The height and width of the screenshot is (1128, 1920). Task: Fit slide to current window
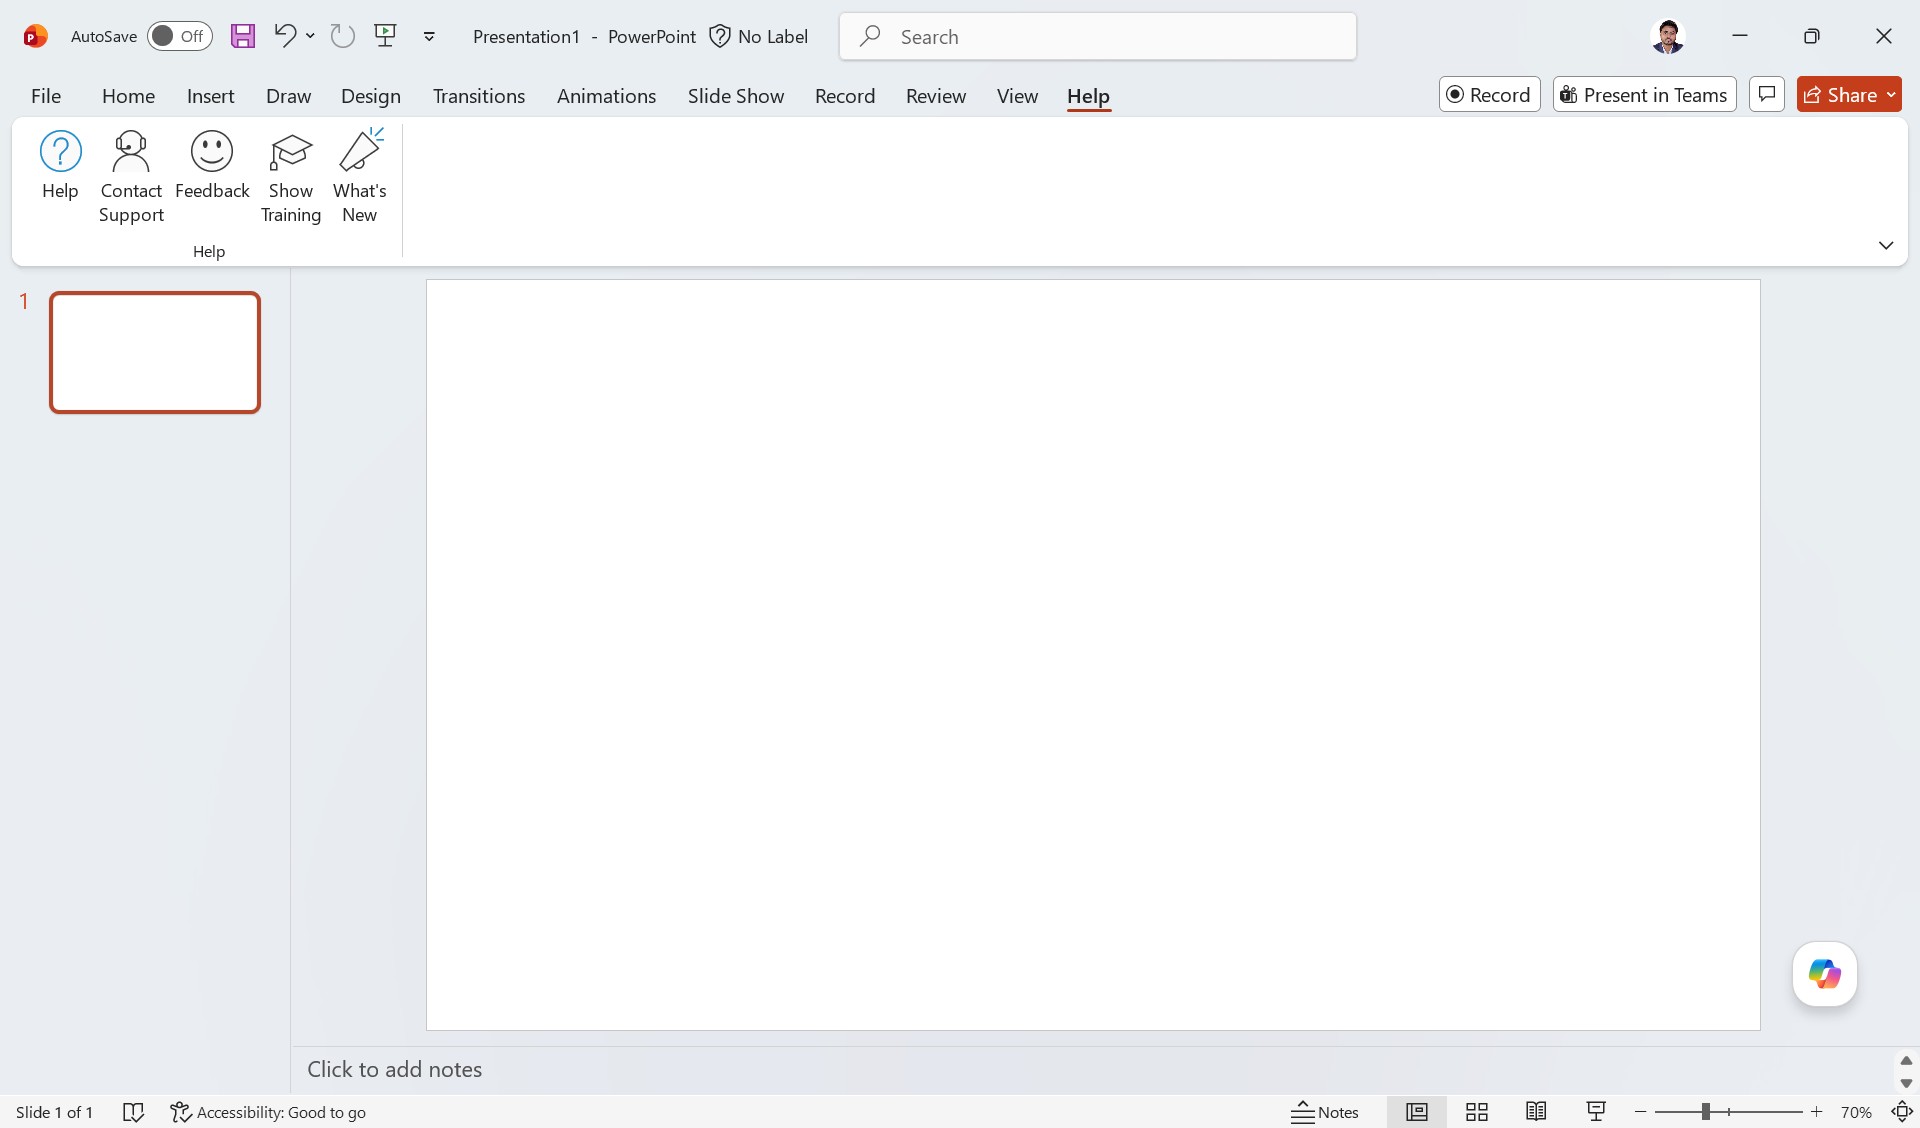pyautogui.click(x=1902, y=1112)
